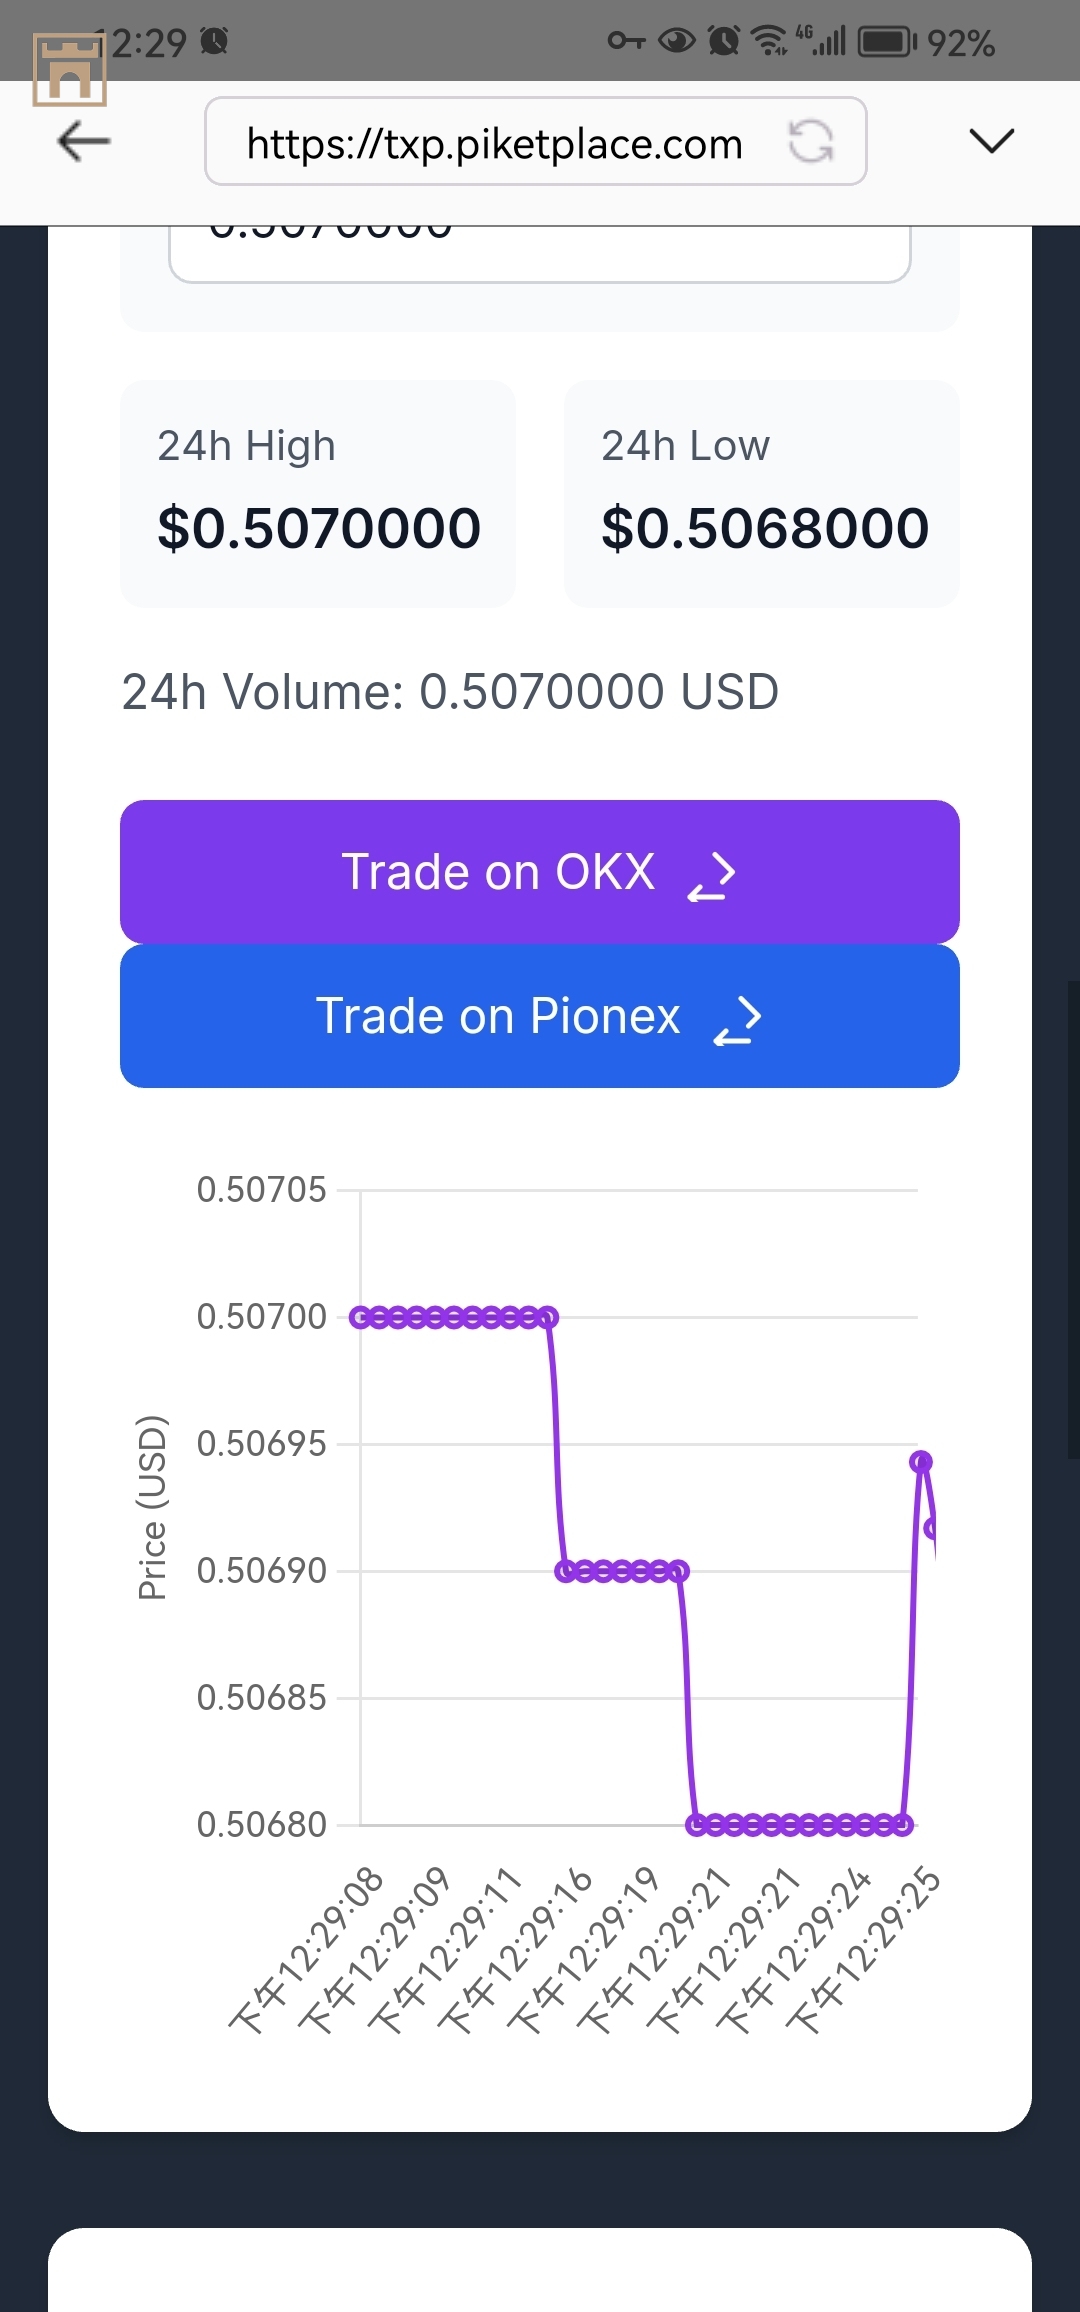
Task: Click first chart data point at 0.50700
Action: click(360, 1317)
